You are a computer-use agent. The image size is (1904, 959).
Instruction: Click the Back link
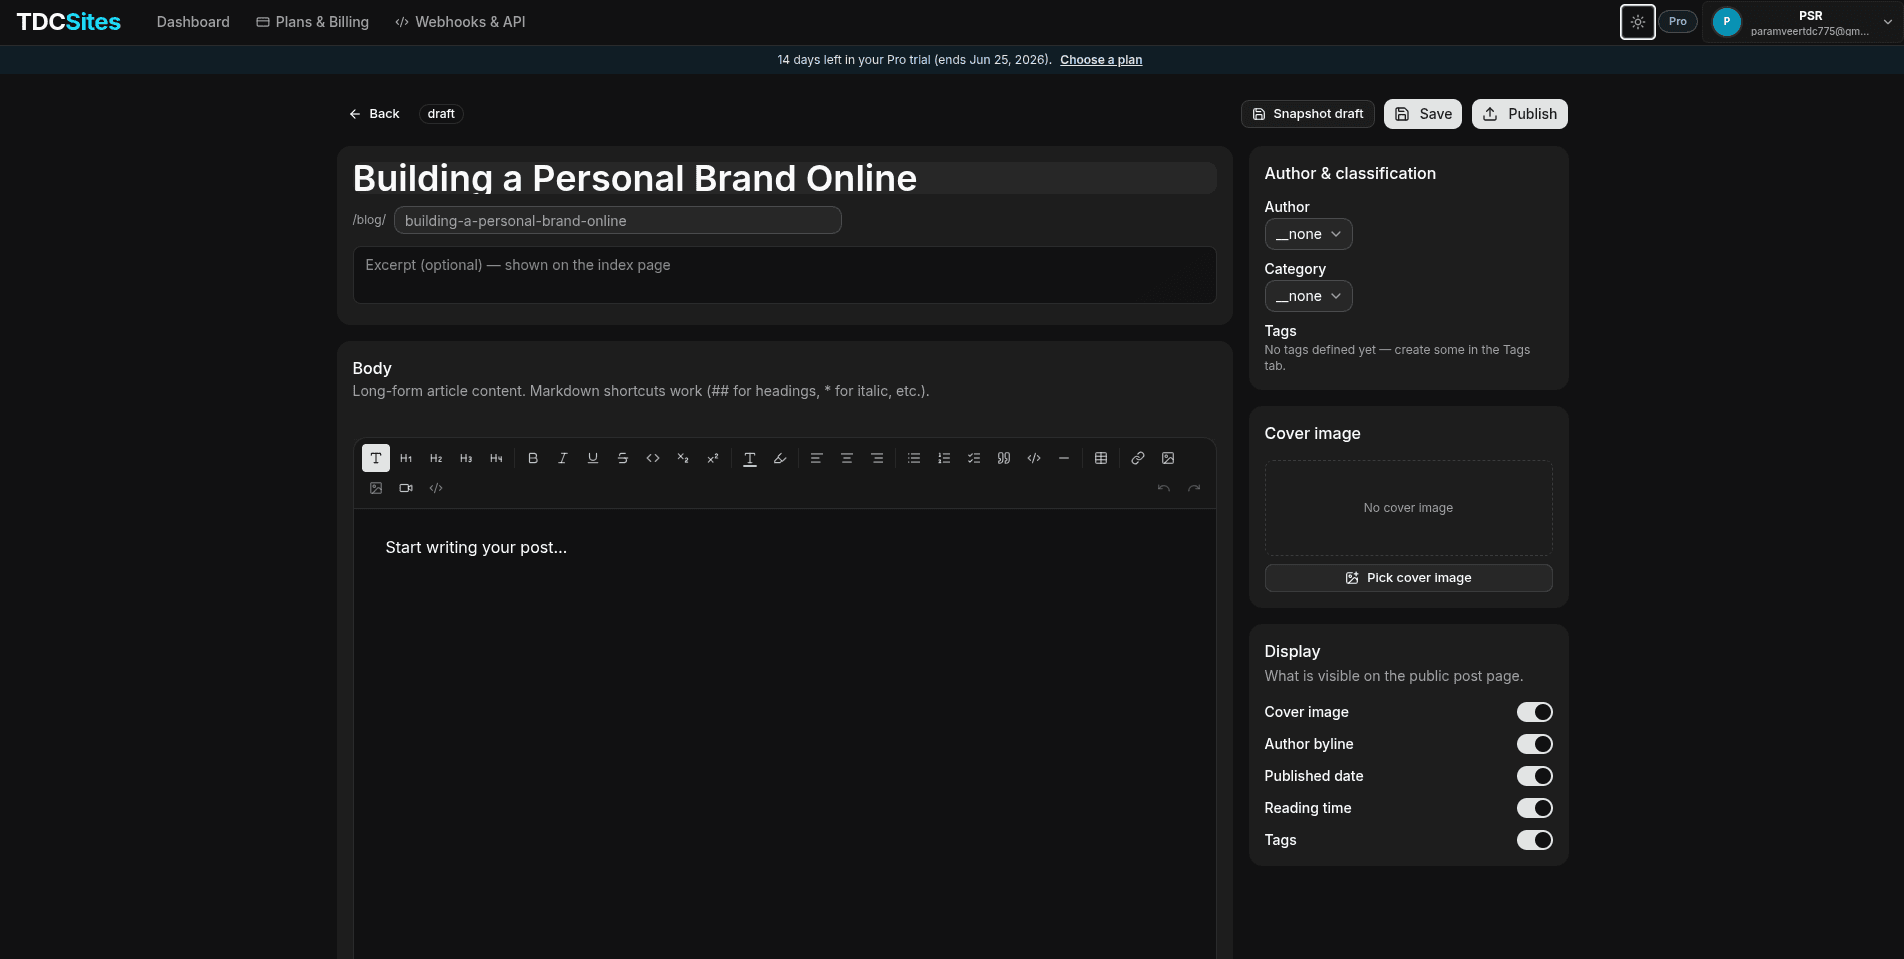pos(374,114)
